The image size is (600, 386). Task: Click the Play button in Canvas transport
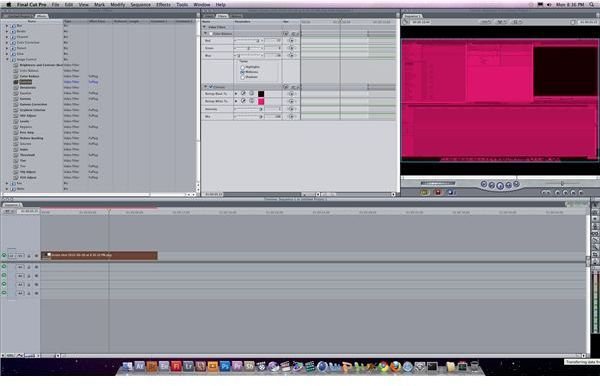coord(500,186)
